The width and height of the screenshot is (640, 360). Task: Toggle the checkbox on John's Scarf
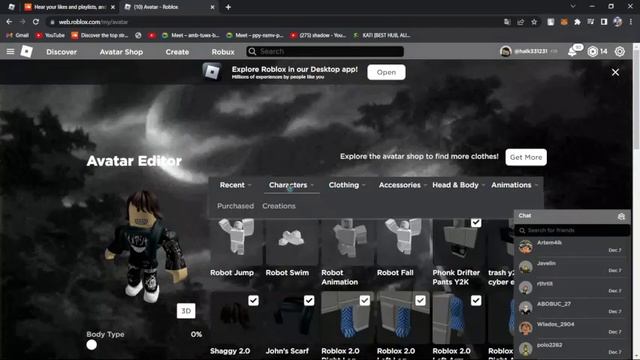(309, 301)
